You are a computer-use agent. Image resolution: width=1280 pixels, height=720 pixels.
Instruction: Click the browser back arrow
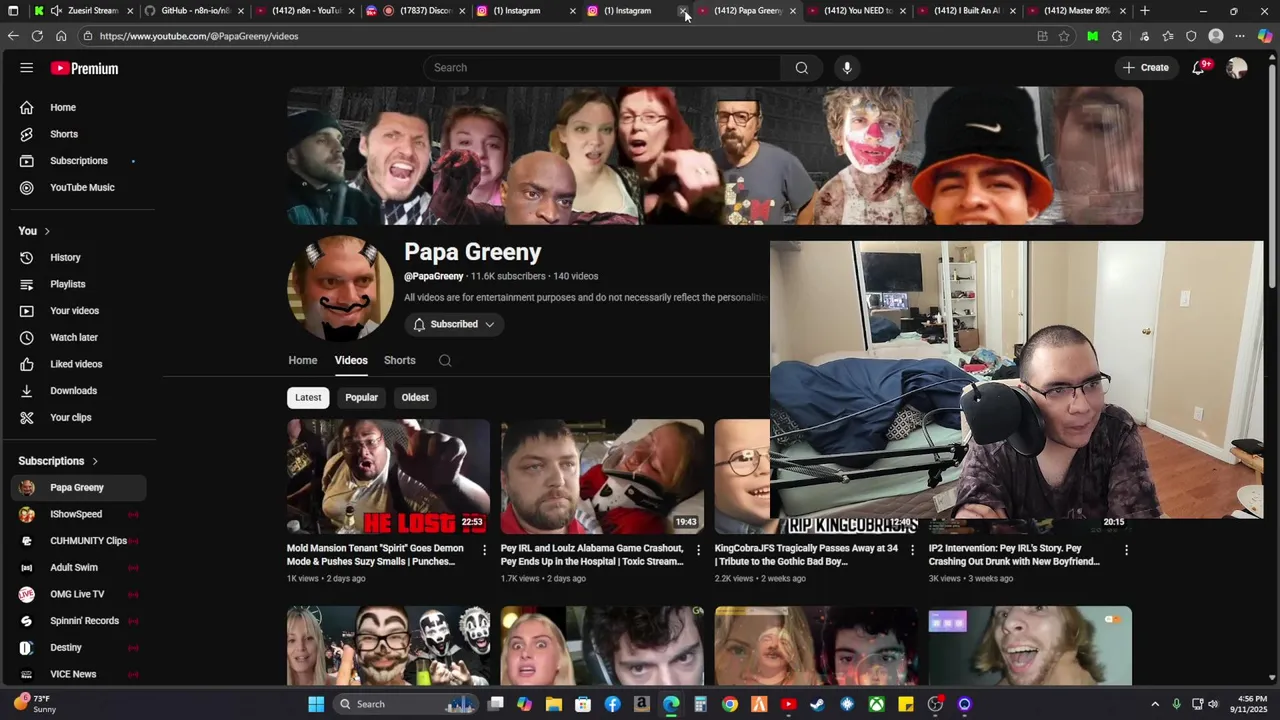(x=13, y=36)
